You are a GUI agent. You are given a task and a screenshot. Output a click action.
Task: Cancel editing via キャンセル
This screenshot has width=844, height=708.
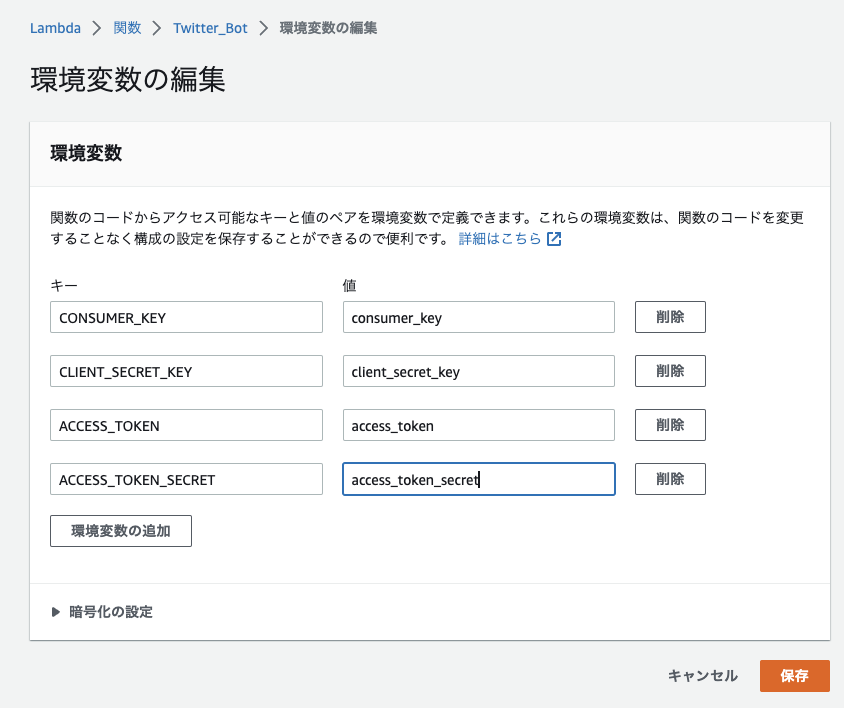click(x=702, y=676)
